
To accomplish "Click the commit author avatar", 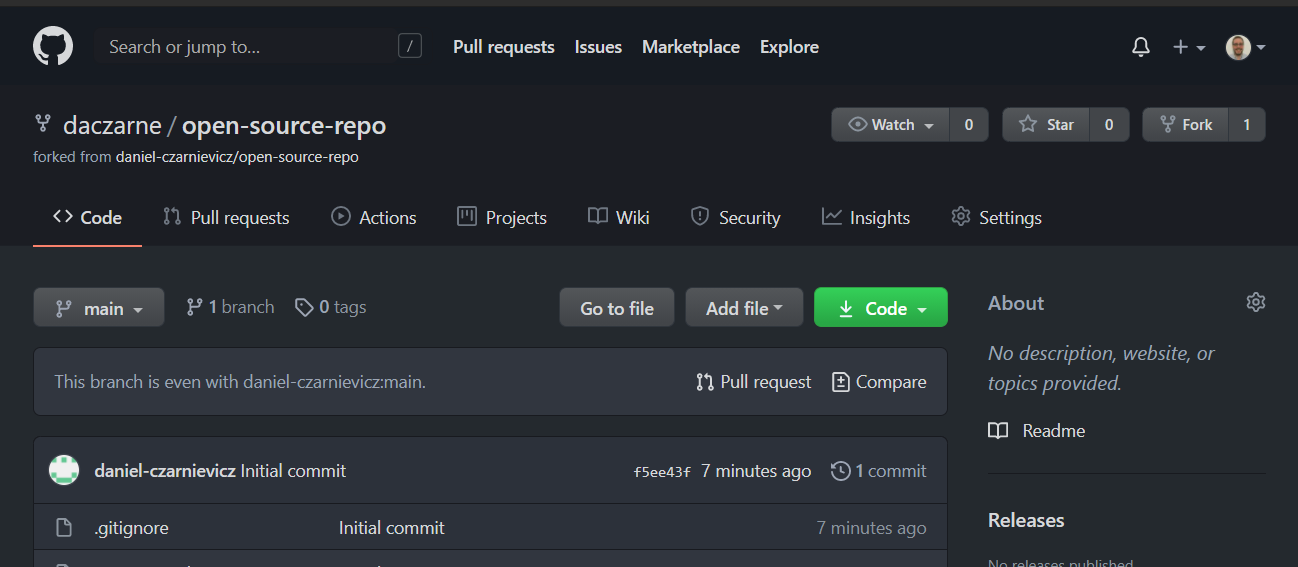I will click(x=64, y=471).
